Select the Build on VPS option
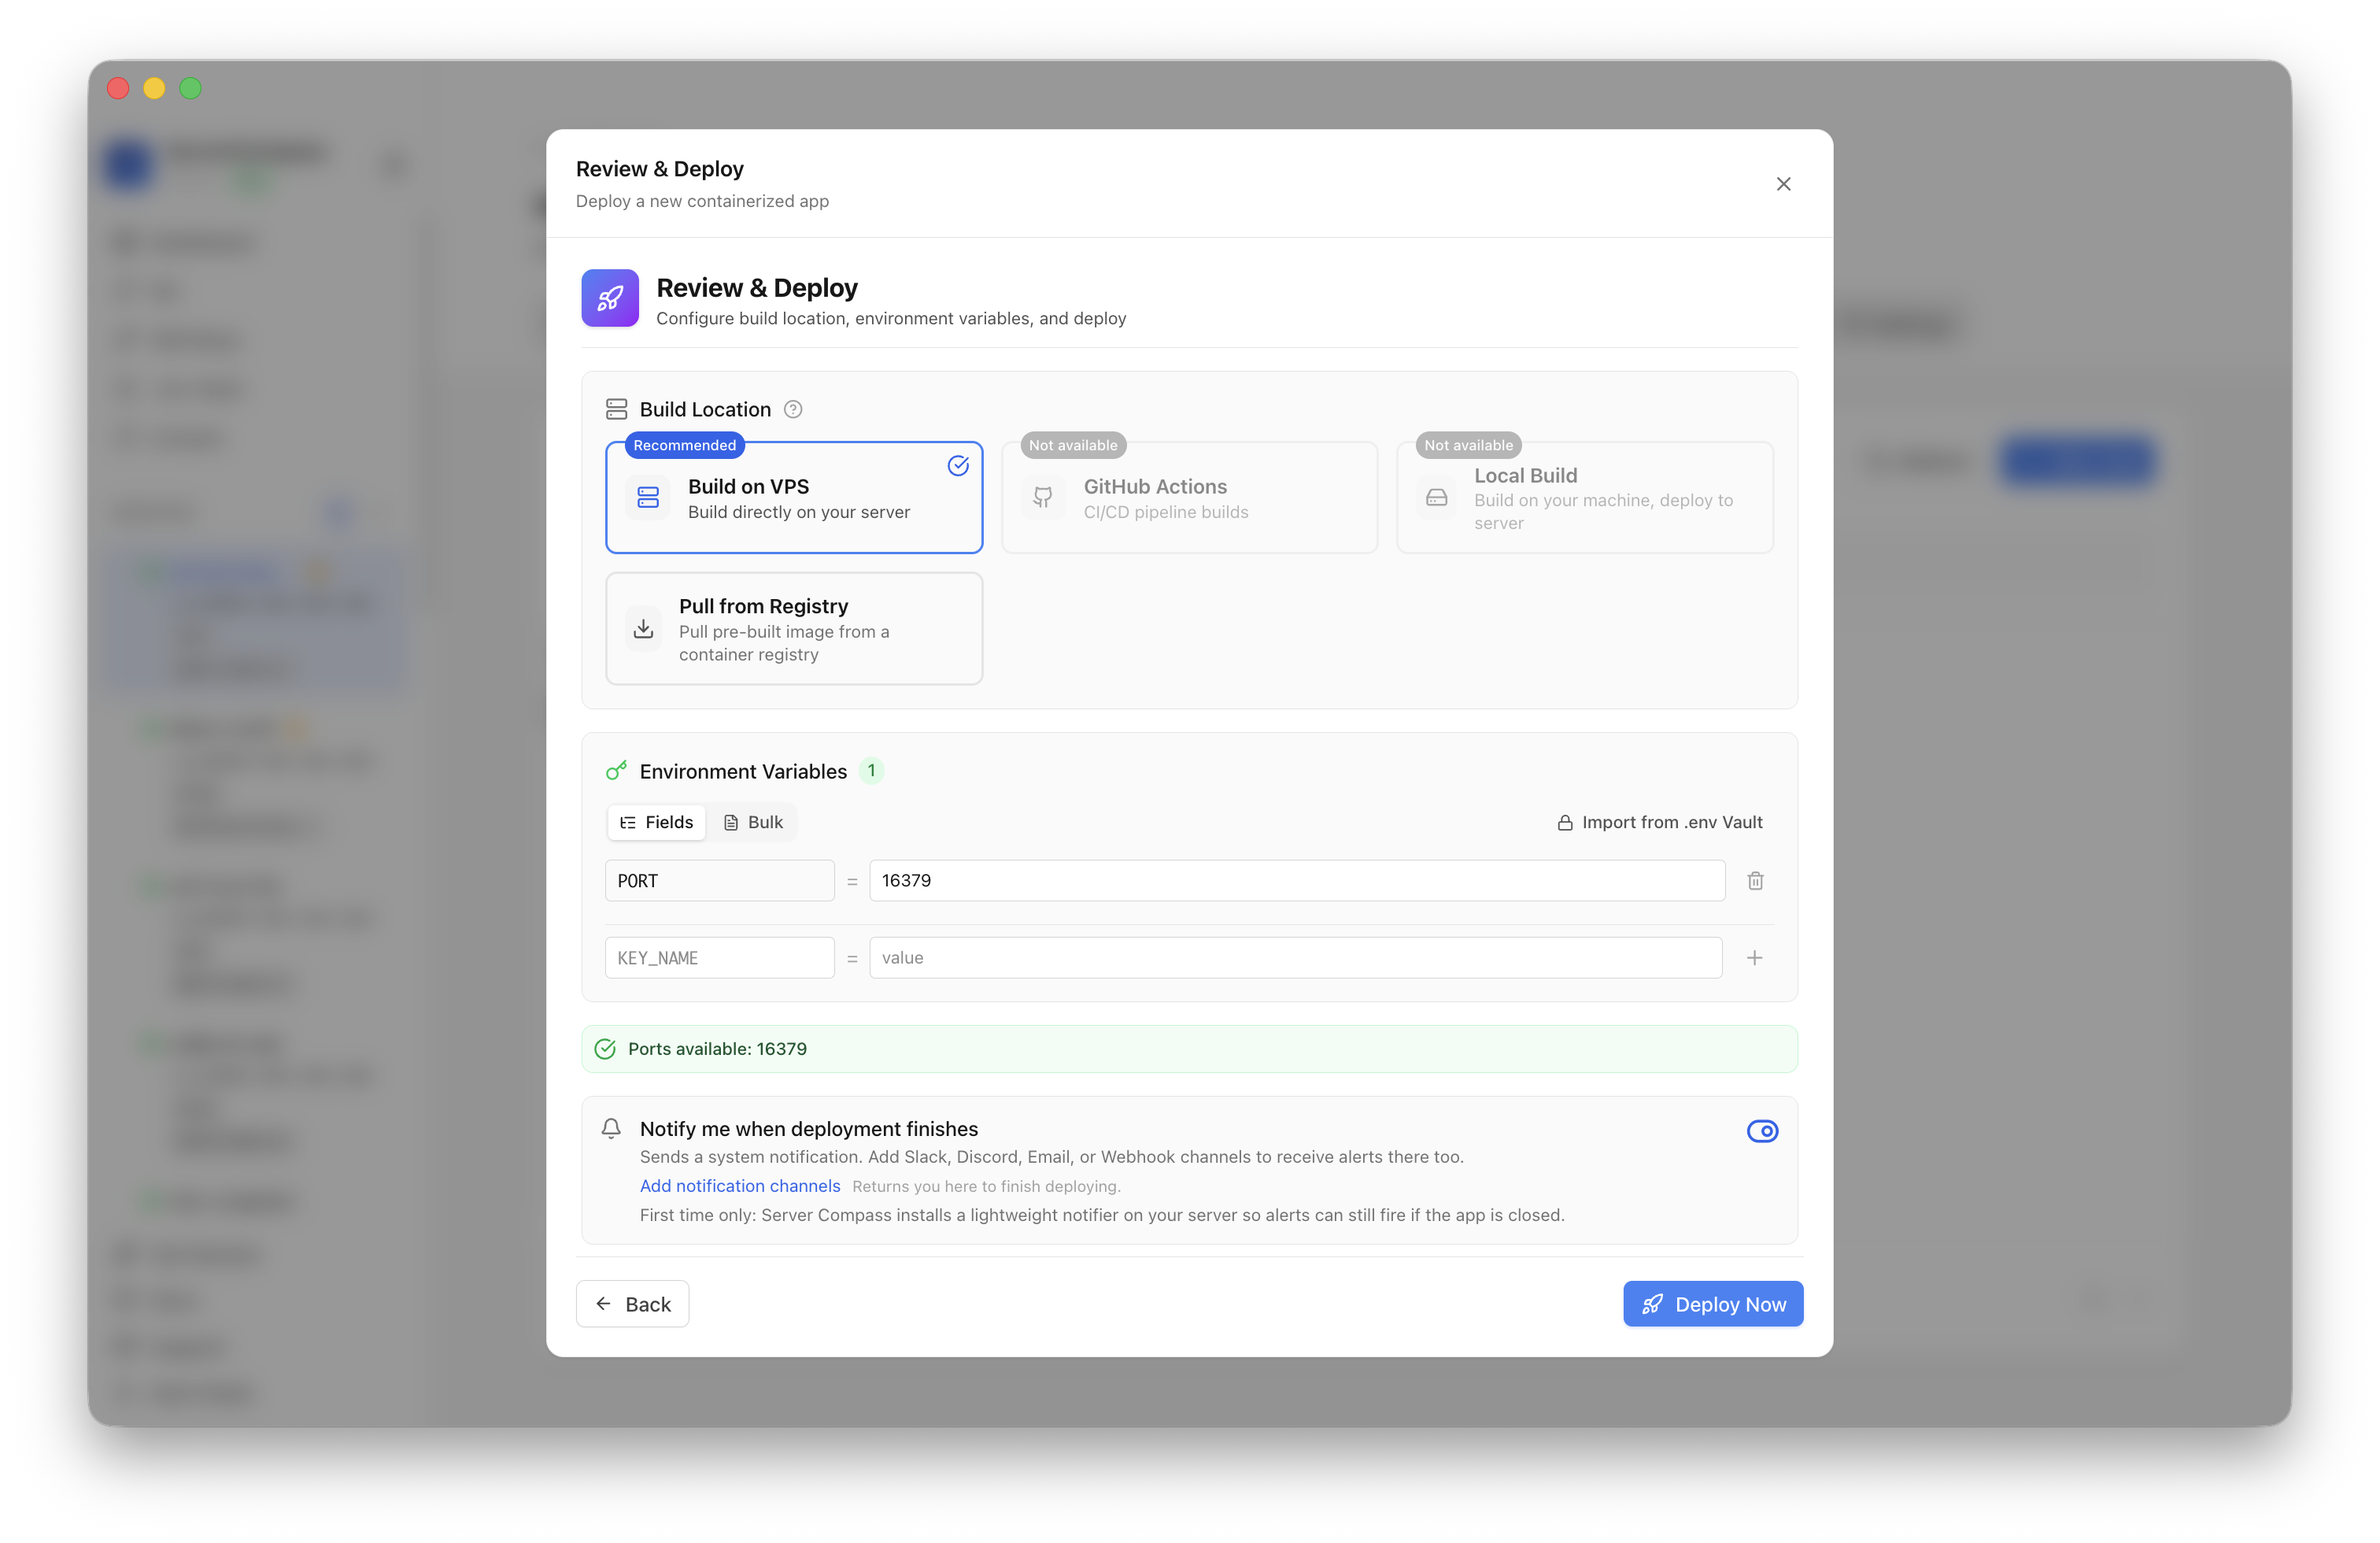Screen dimensions: 2380x1543 (x=794, y=497)
